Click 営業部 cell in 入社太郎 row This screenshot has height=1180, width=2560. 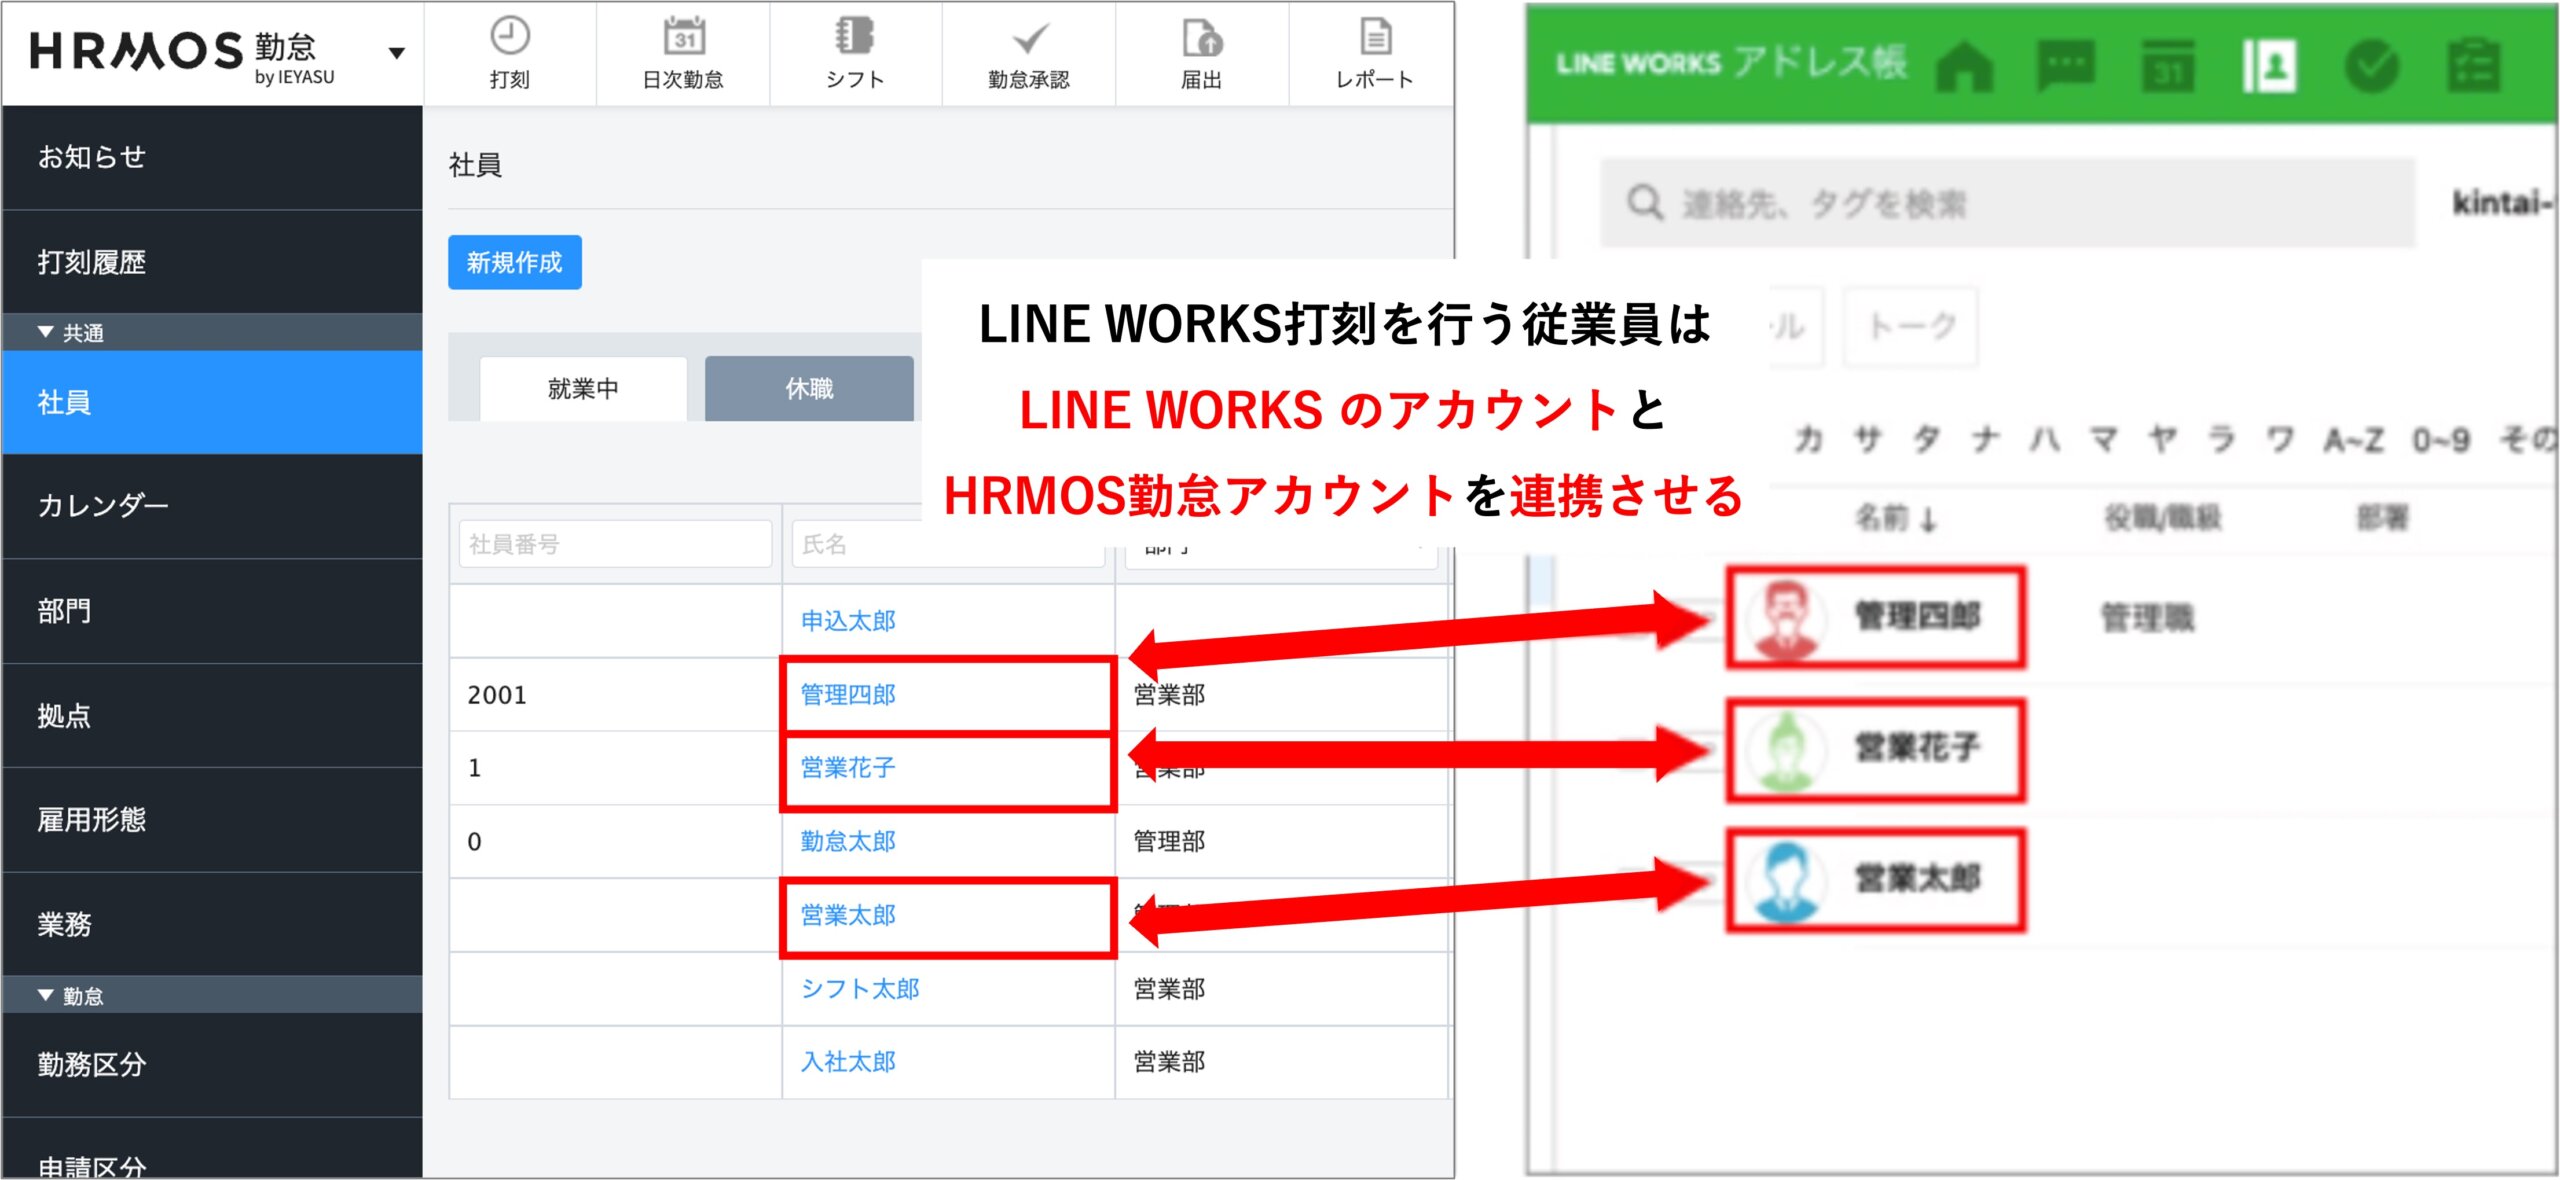pyautogui.click(x=1282, y=1062)
